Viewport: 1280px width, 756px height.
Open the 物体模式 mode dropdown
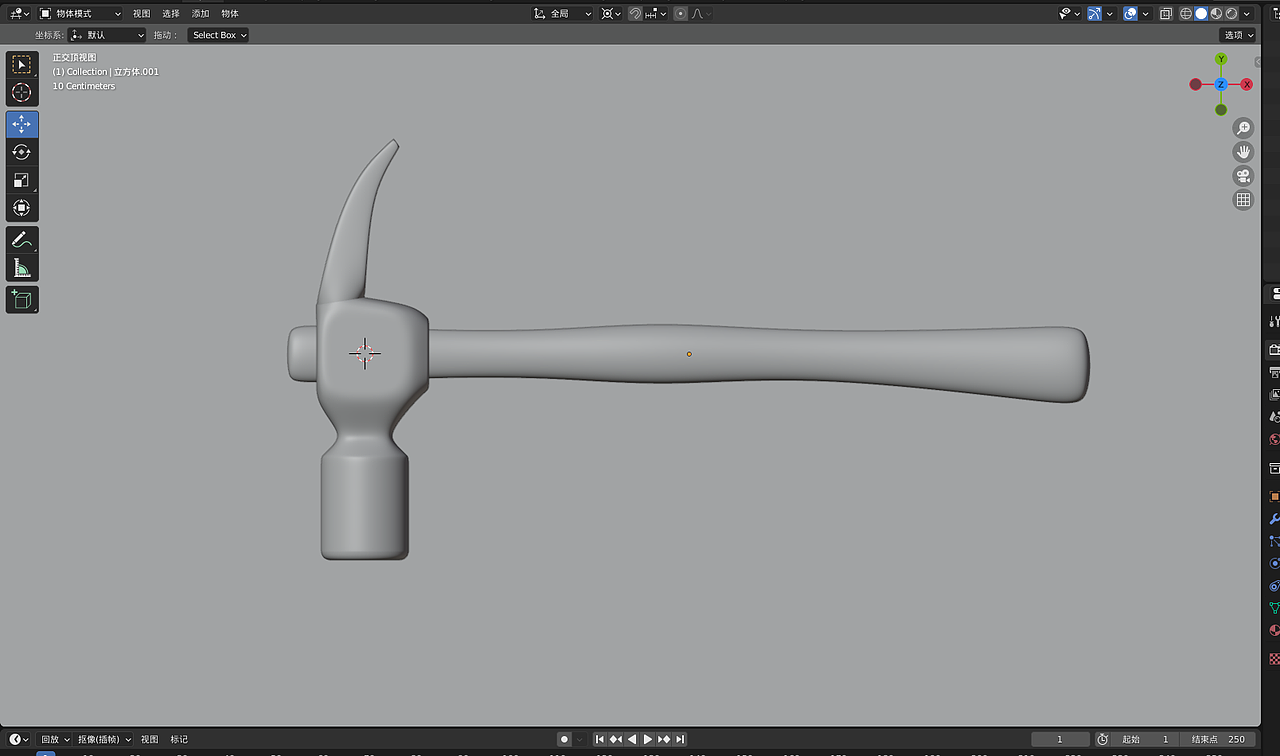[x=80, y=14]
